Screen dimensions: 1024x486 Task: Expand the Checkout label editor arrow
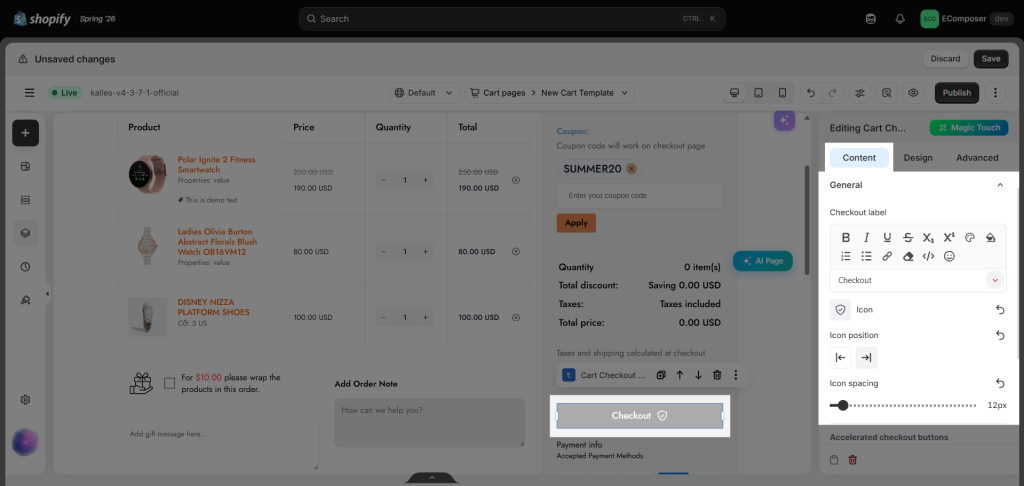click(995, 280)
